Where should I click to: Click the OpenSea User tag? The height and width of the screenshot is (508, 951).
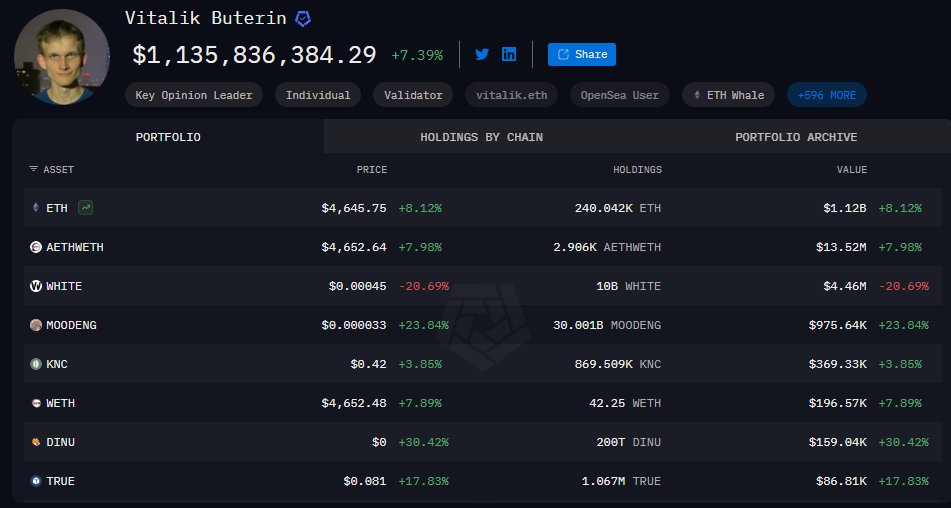(x=619, y=95)
